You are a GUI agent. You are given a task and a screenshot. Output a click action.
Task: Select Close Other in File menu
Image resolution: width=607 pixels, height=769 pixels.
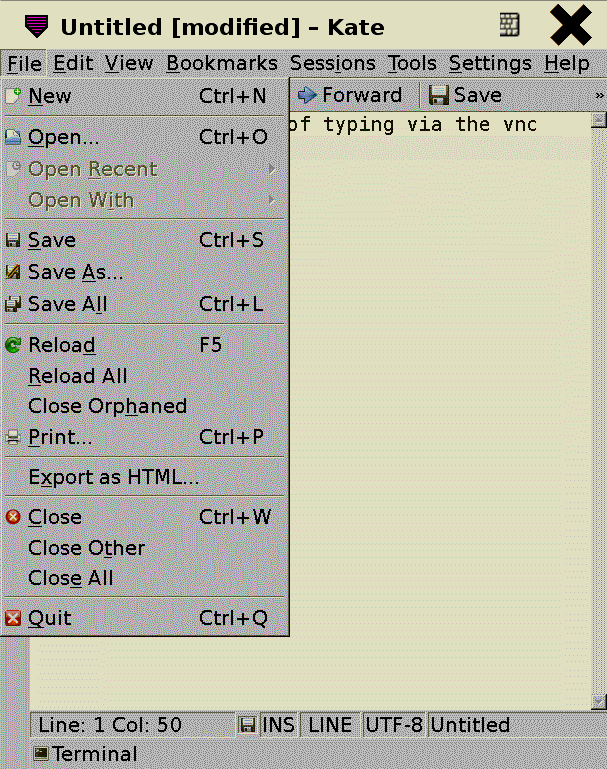click(x=86, y=548)
